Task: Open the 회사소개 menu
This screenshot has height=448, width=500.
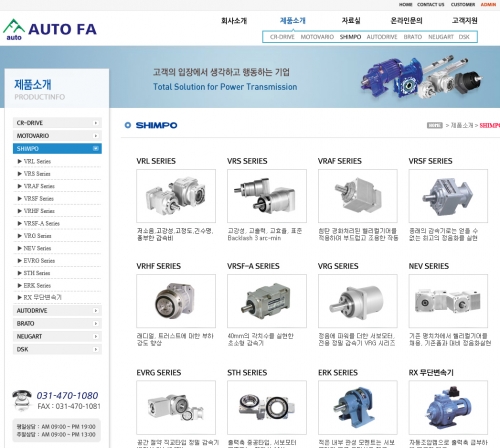Action: coord(234,21)
